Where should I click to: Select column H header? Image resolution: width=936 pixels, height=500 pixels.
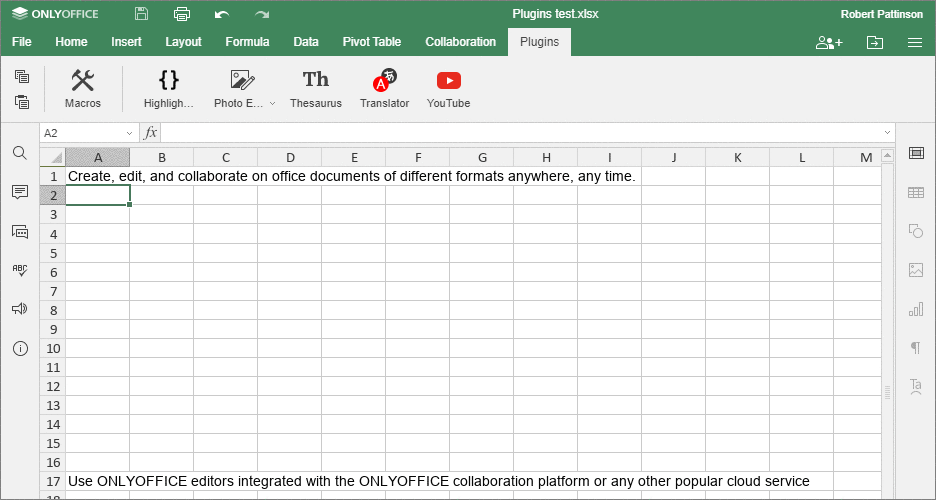(546, 158)
